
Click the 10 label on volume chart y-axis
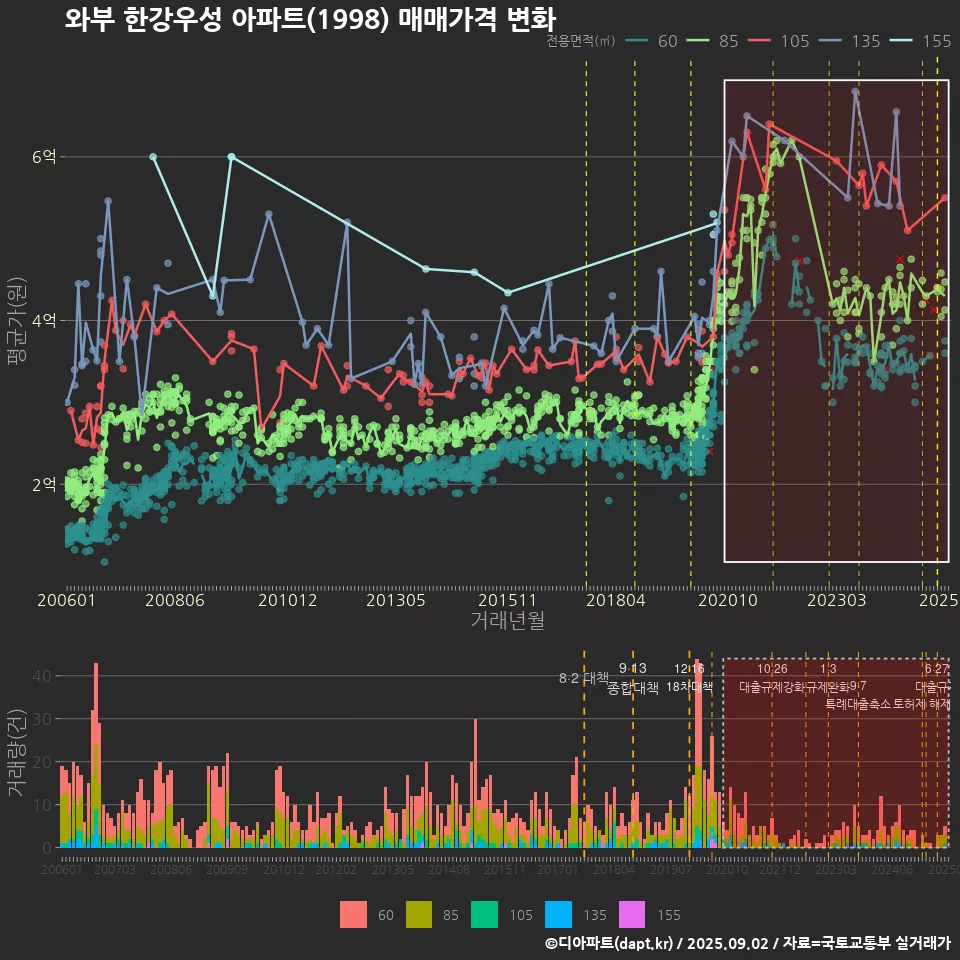(x=42, y=804)
